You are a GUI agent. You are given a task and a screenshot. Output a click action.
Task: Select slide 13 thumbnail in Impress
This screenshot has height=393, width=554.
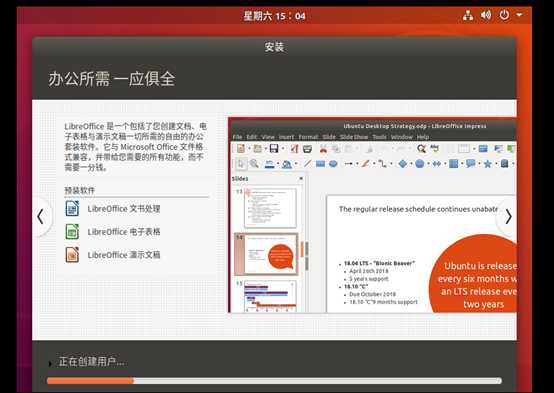pos(270,207)
